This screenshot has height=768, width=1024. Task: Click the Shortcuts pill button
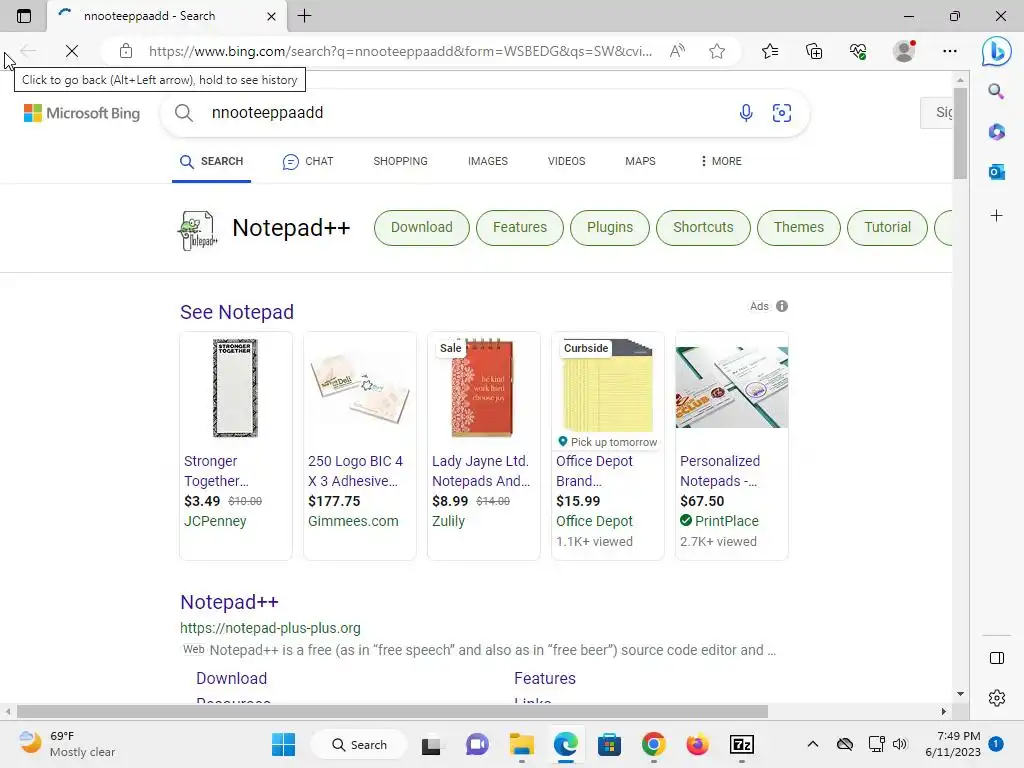pos(703,227)
